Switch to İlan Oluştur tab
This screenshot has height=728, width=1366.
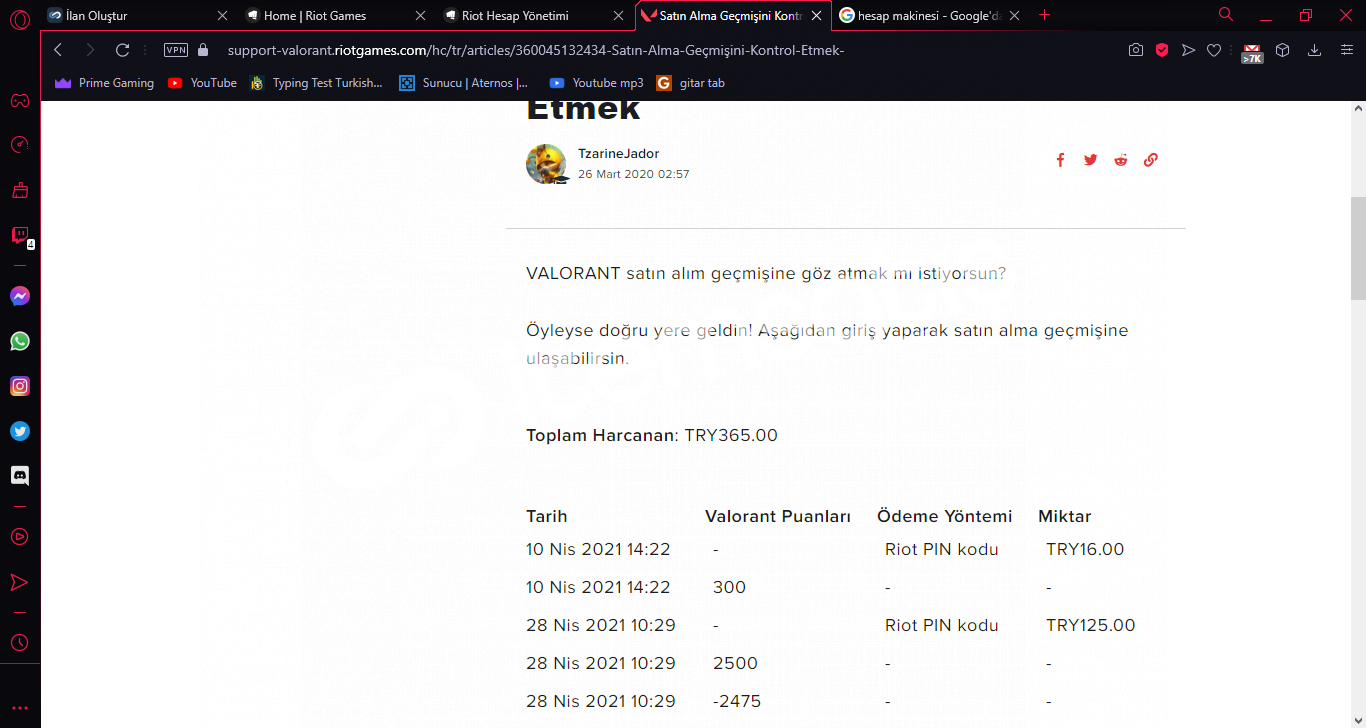tap(137, 16)
